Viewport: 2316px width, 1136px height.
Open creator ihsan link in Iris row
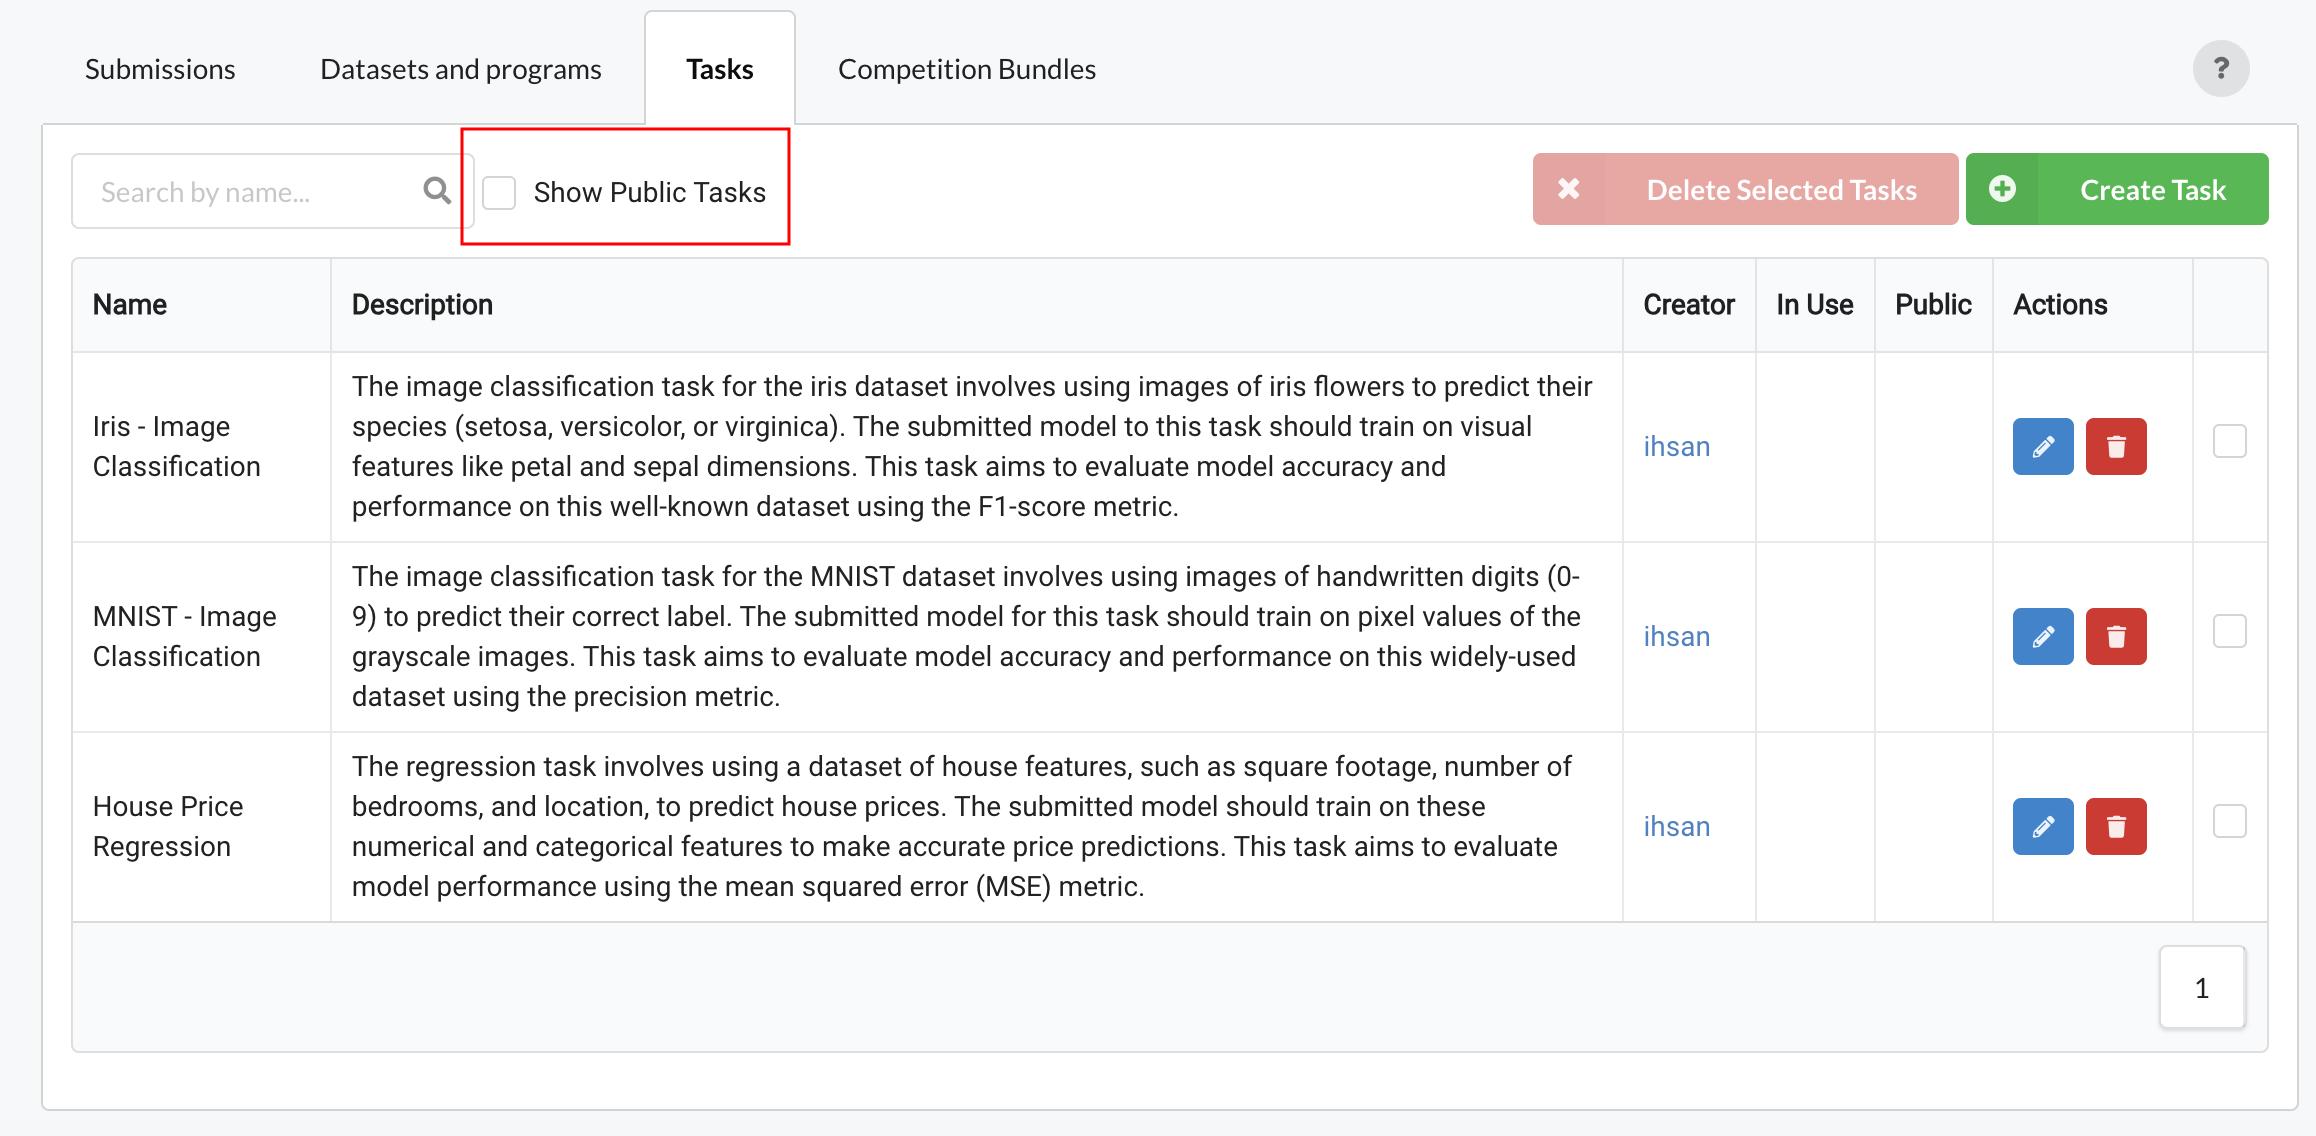(x=1676, y=446)
